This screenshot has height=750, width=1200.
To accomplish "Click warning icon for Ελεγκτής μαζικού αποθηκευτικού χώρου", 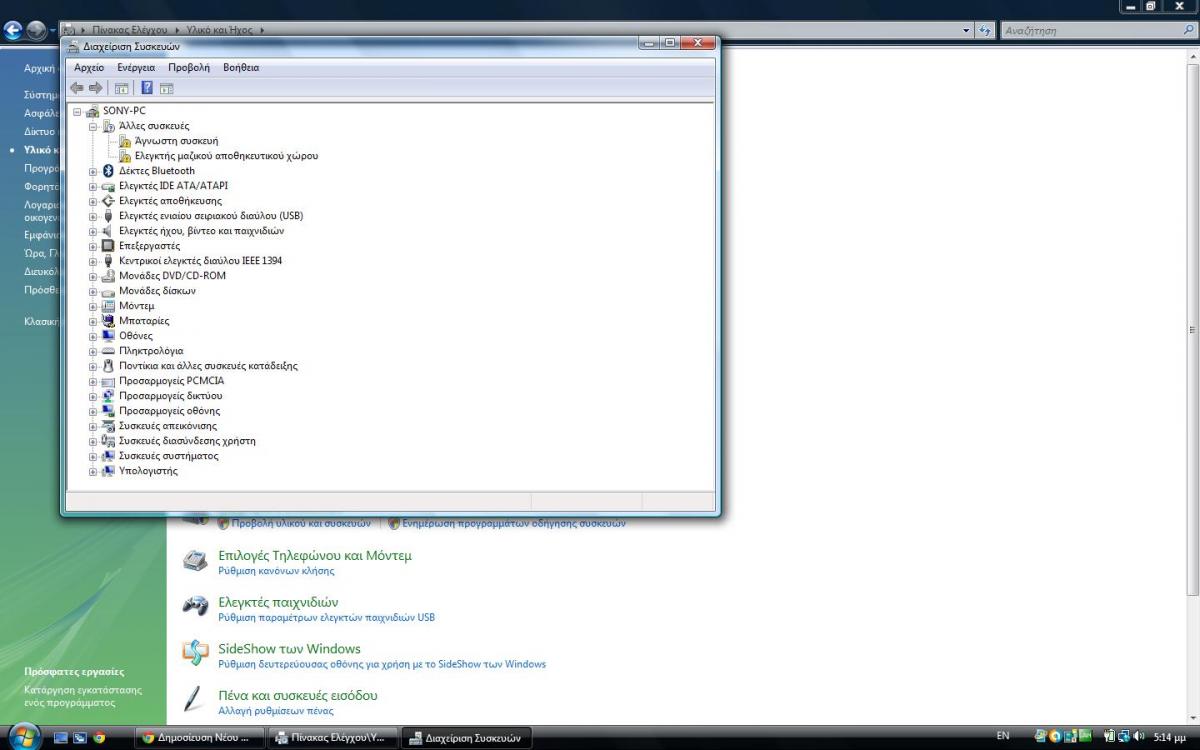I will coord(125,156).
